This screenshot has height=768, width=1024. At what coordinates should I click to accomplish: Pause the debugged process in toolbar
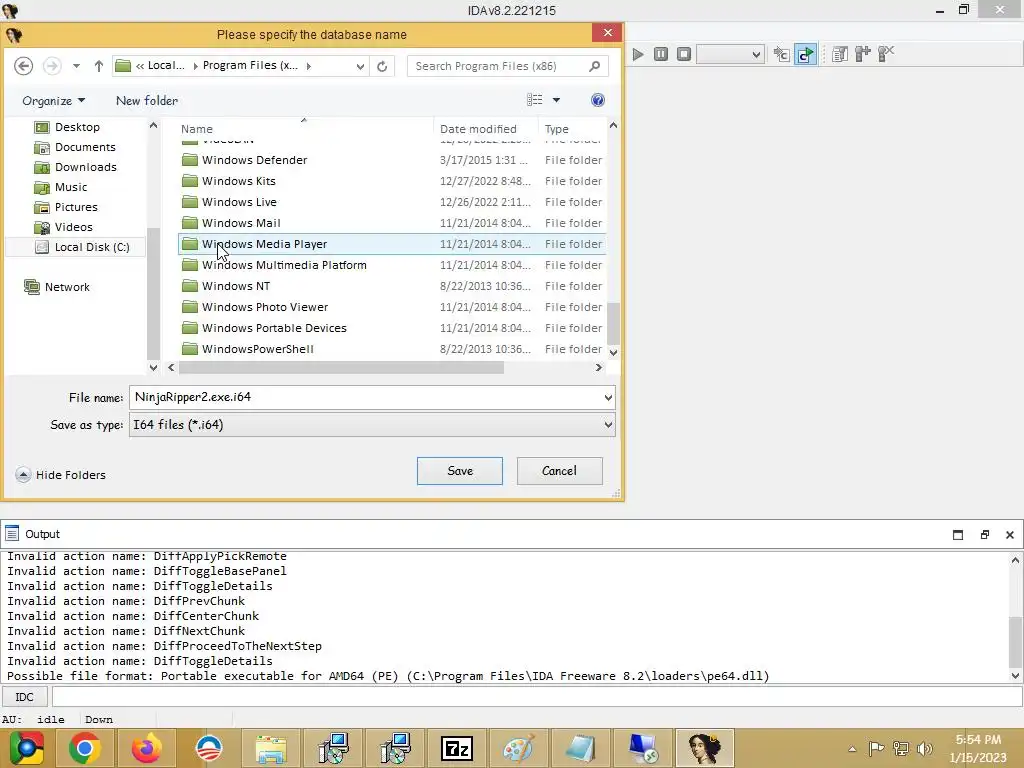coord(661,54)
